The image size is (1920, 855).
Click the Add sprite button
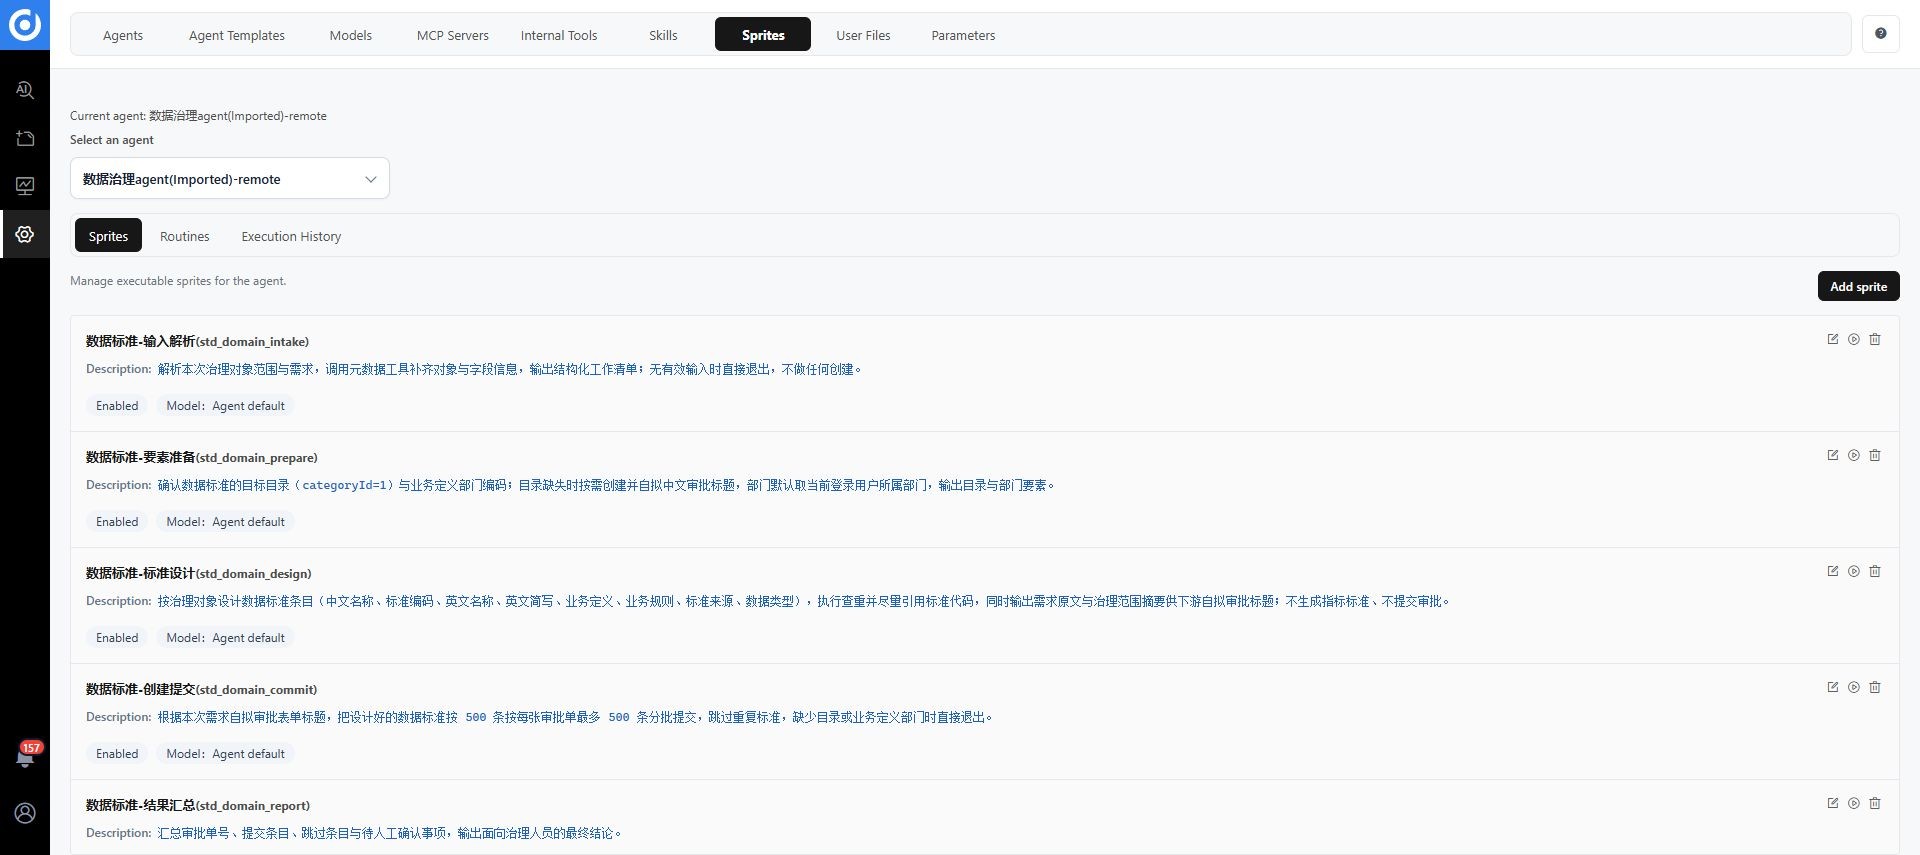click(1858, 286)
